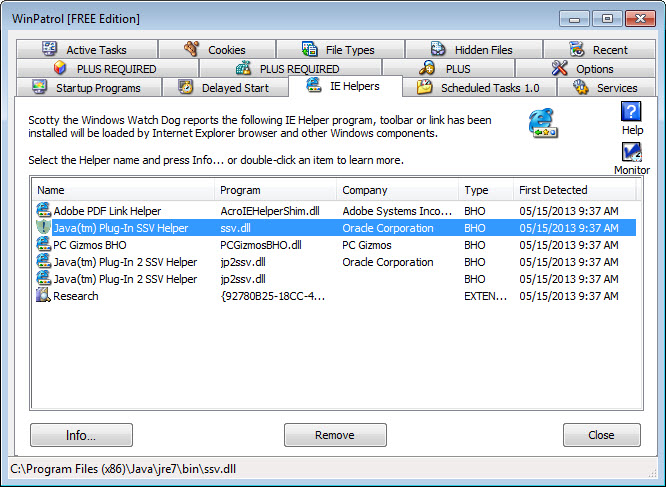
Task: Click the PC Gizmos BHO row icon
Action: (x=43, y=244)
